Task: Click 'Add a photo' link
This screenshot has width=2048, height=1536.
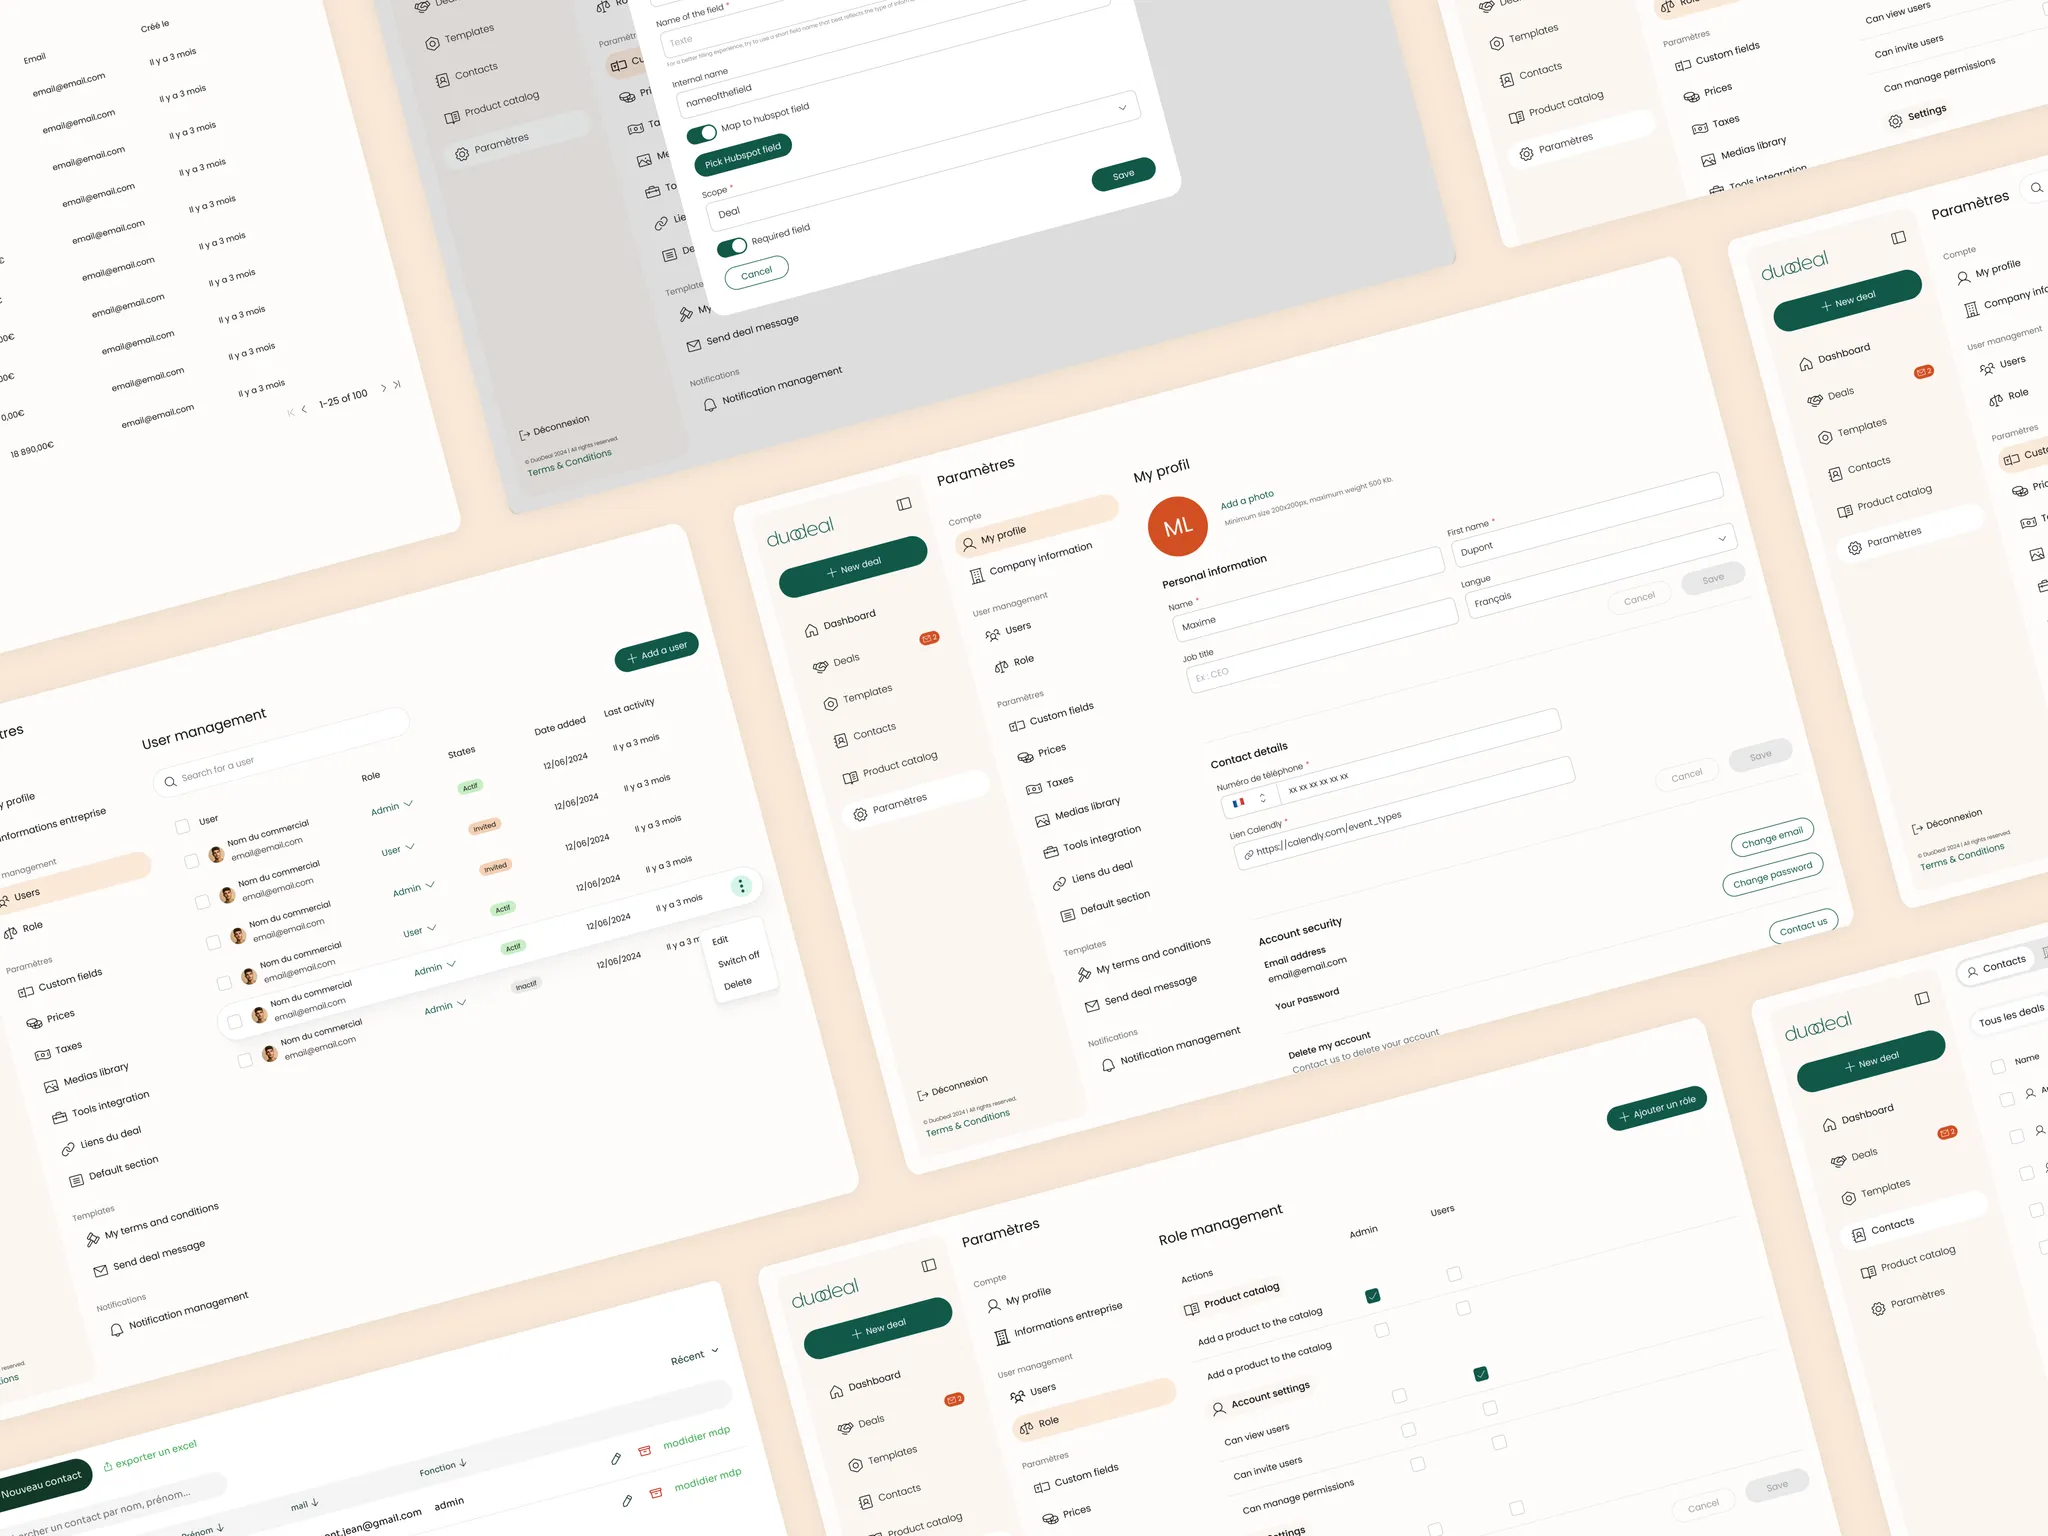Action: pyautogui.click(x=1247, y=499)
